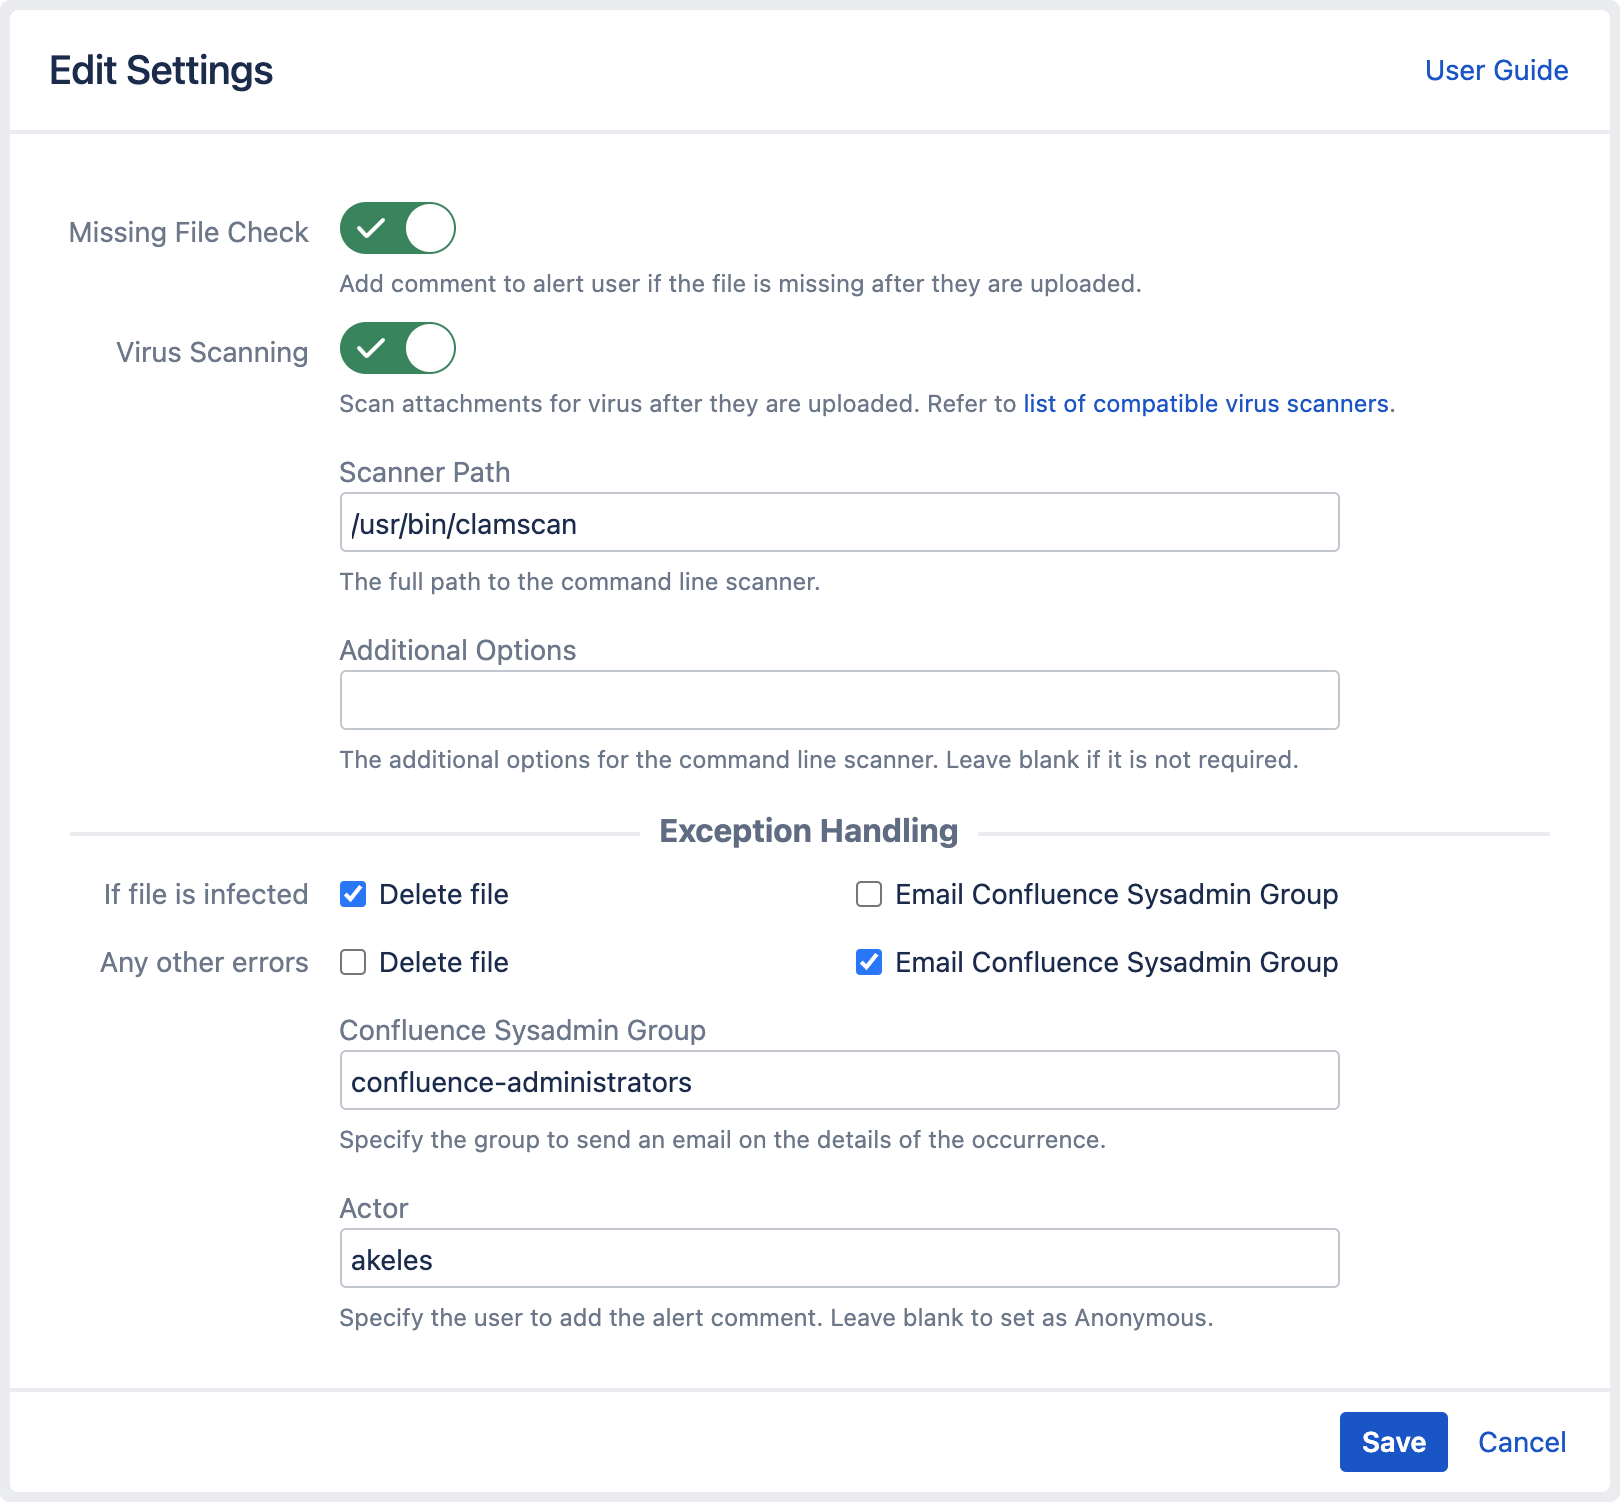Disable the Missing File Check toggle
Screen dimensions: 1620x1502
click(397, 229)
